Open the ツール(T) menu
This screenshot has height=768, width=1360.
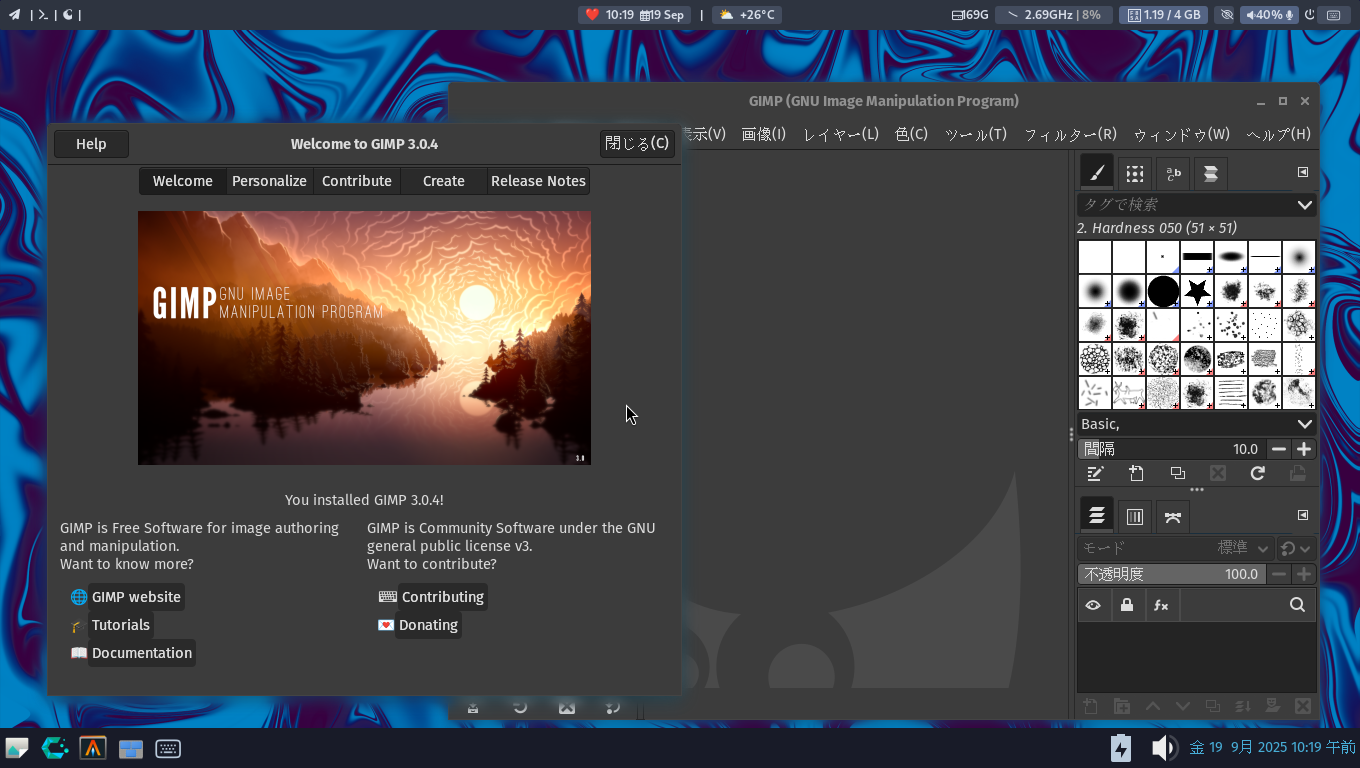(976, 134)
